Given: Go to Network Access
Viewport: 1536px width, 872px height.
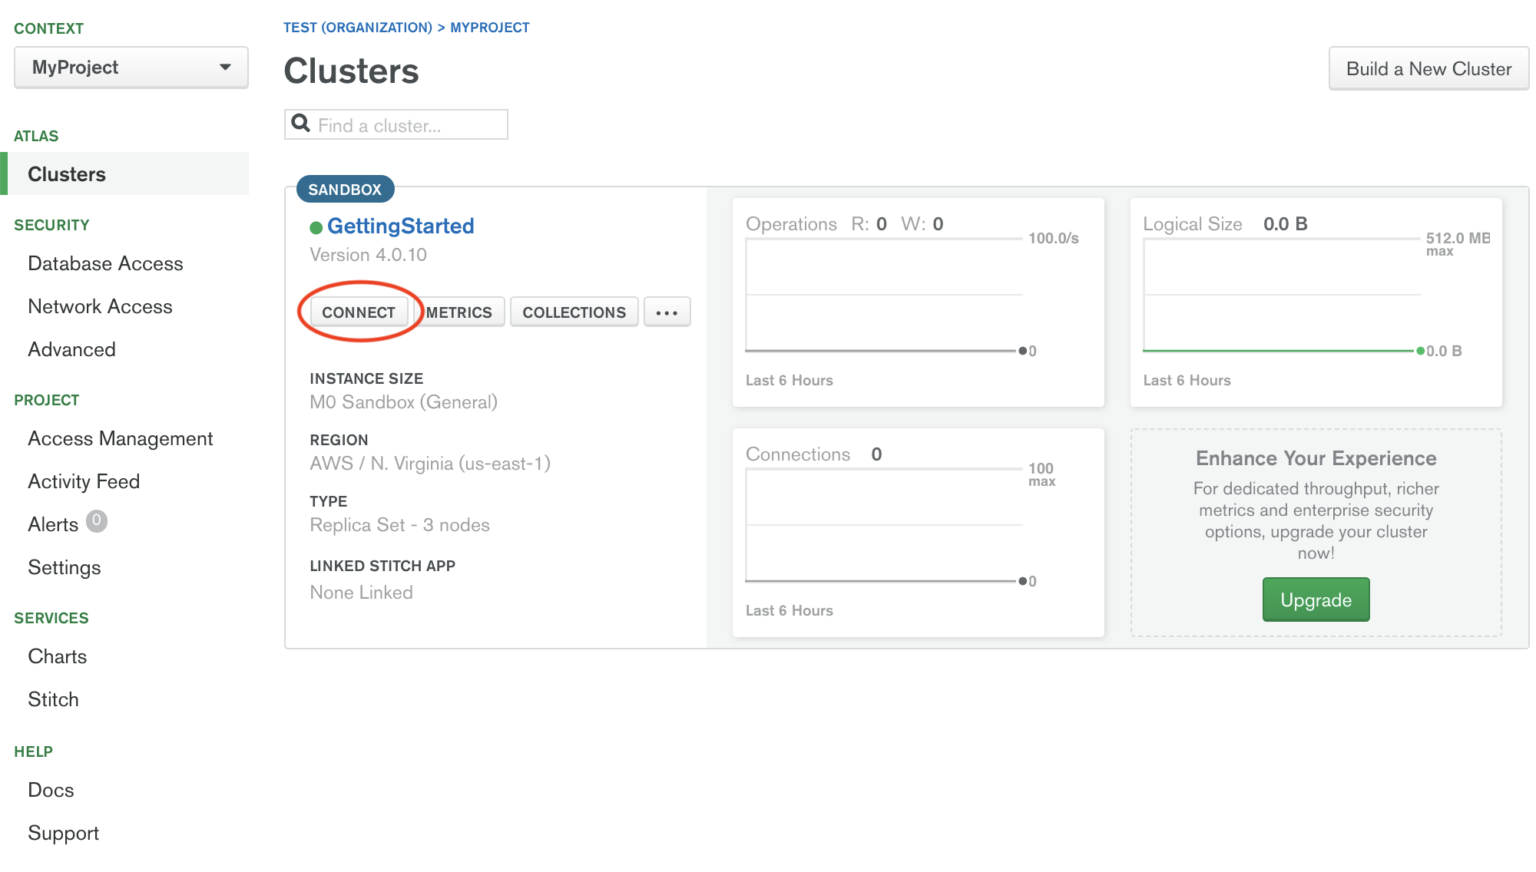Looking at the screenshot, I should click(x=100, y=306).
